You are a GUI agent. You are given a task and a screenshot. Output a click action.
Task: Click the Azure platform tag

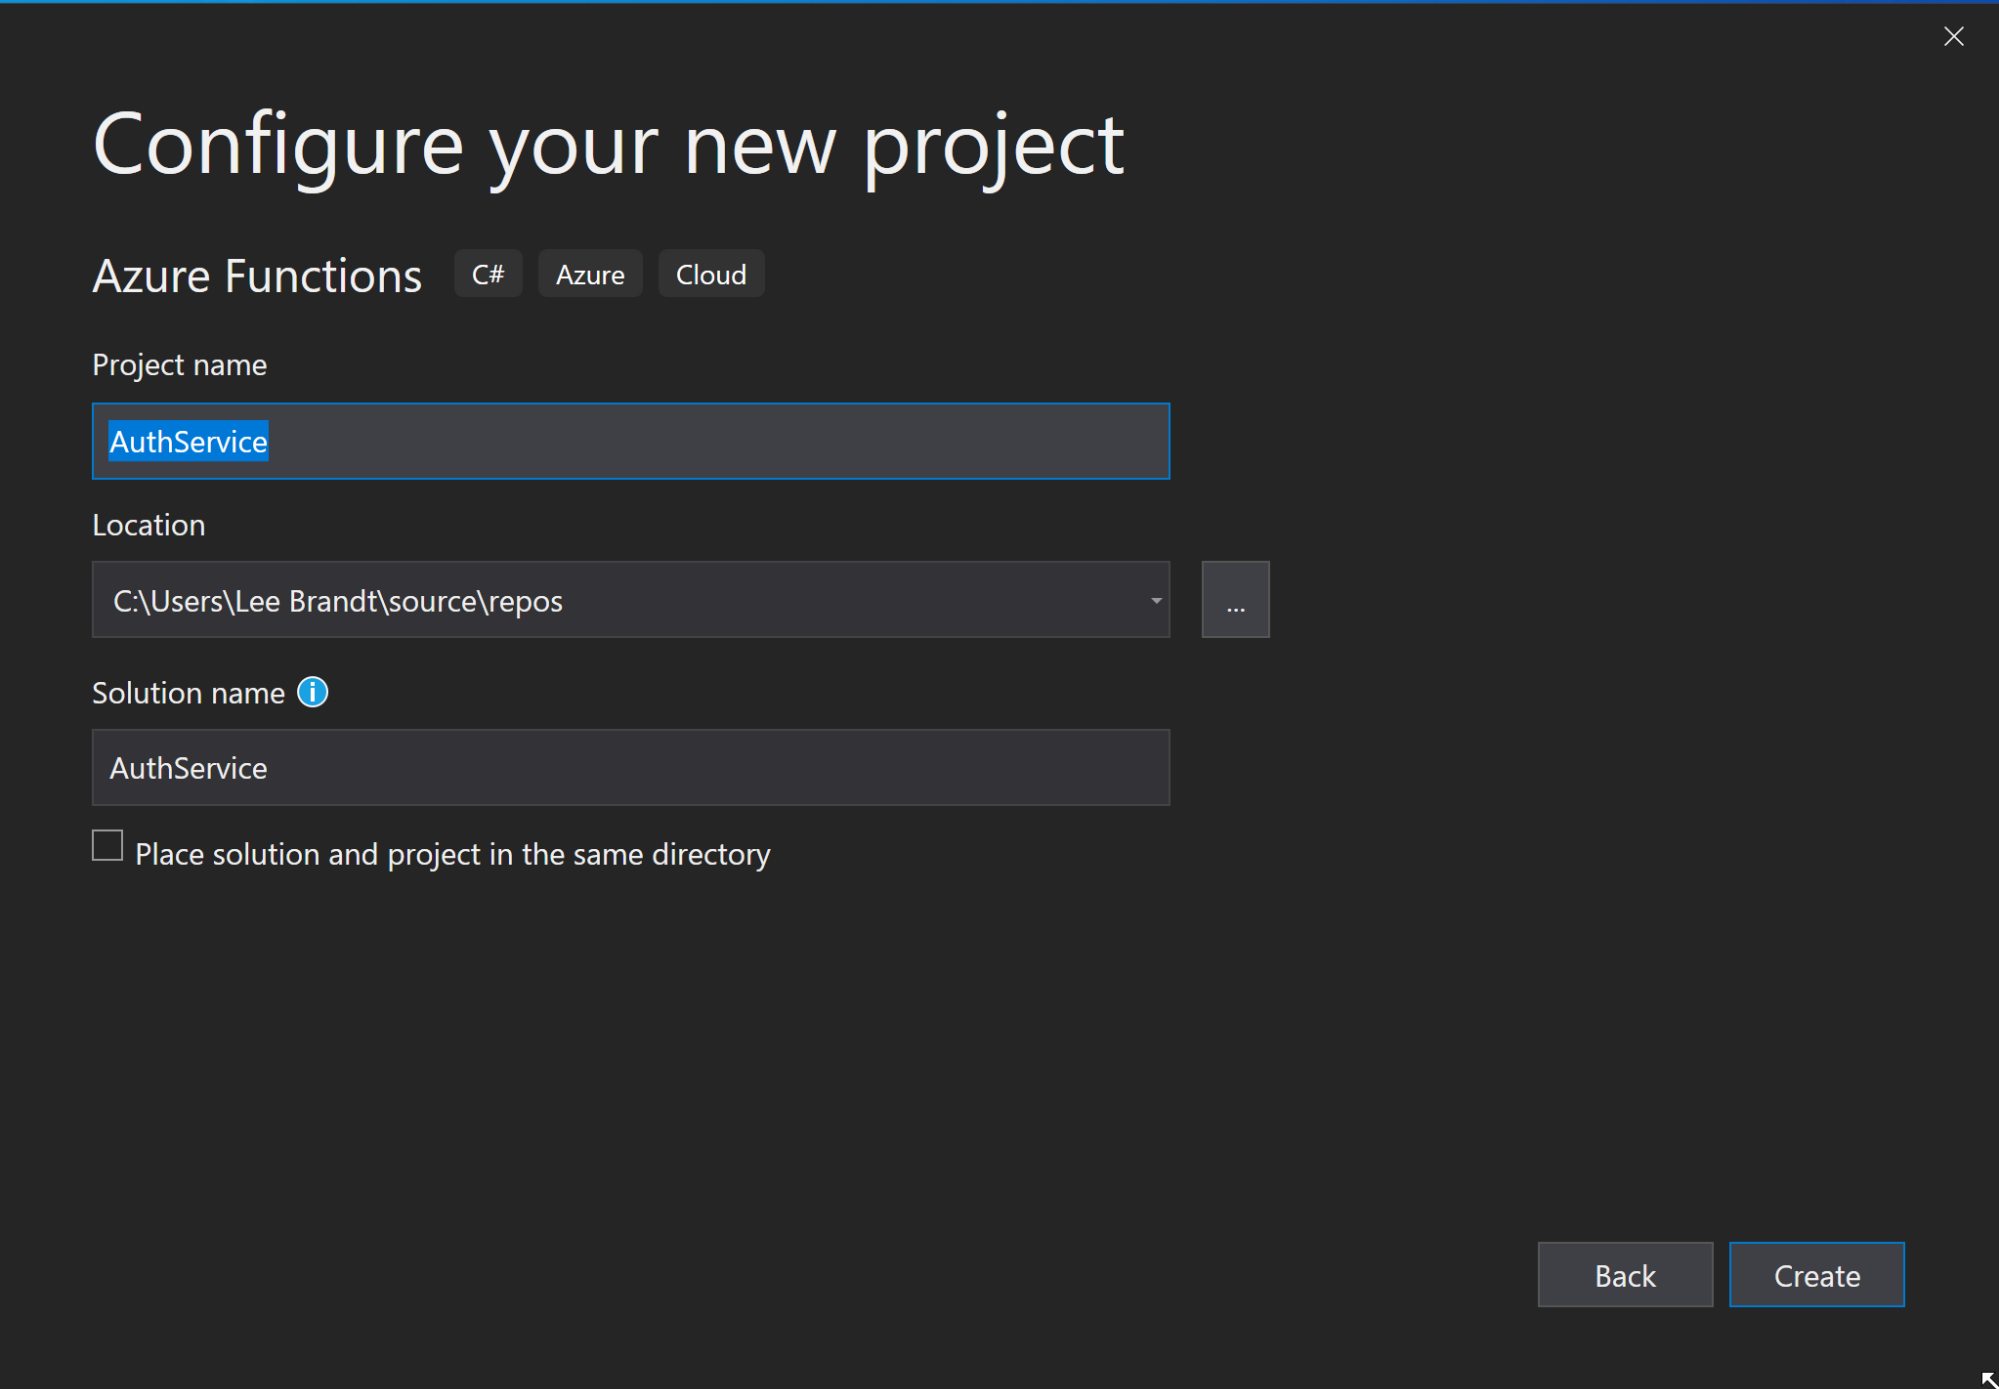tap(590, 274)
